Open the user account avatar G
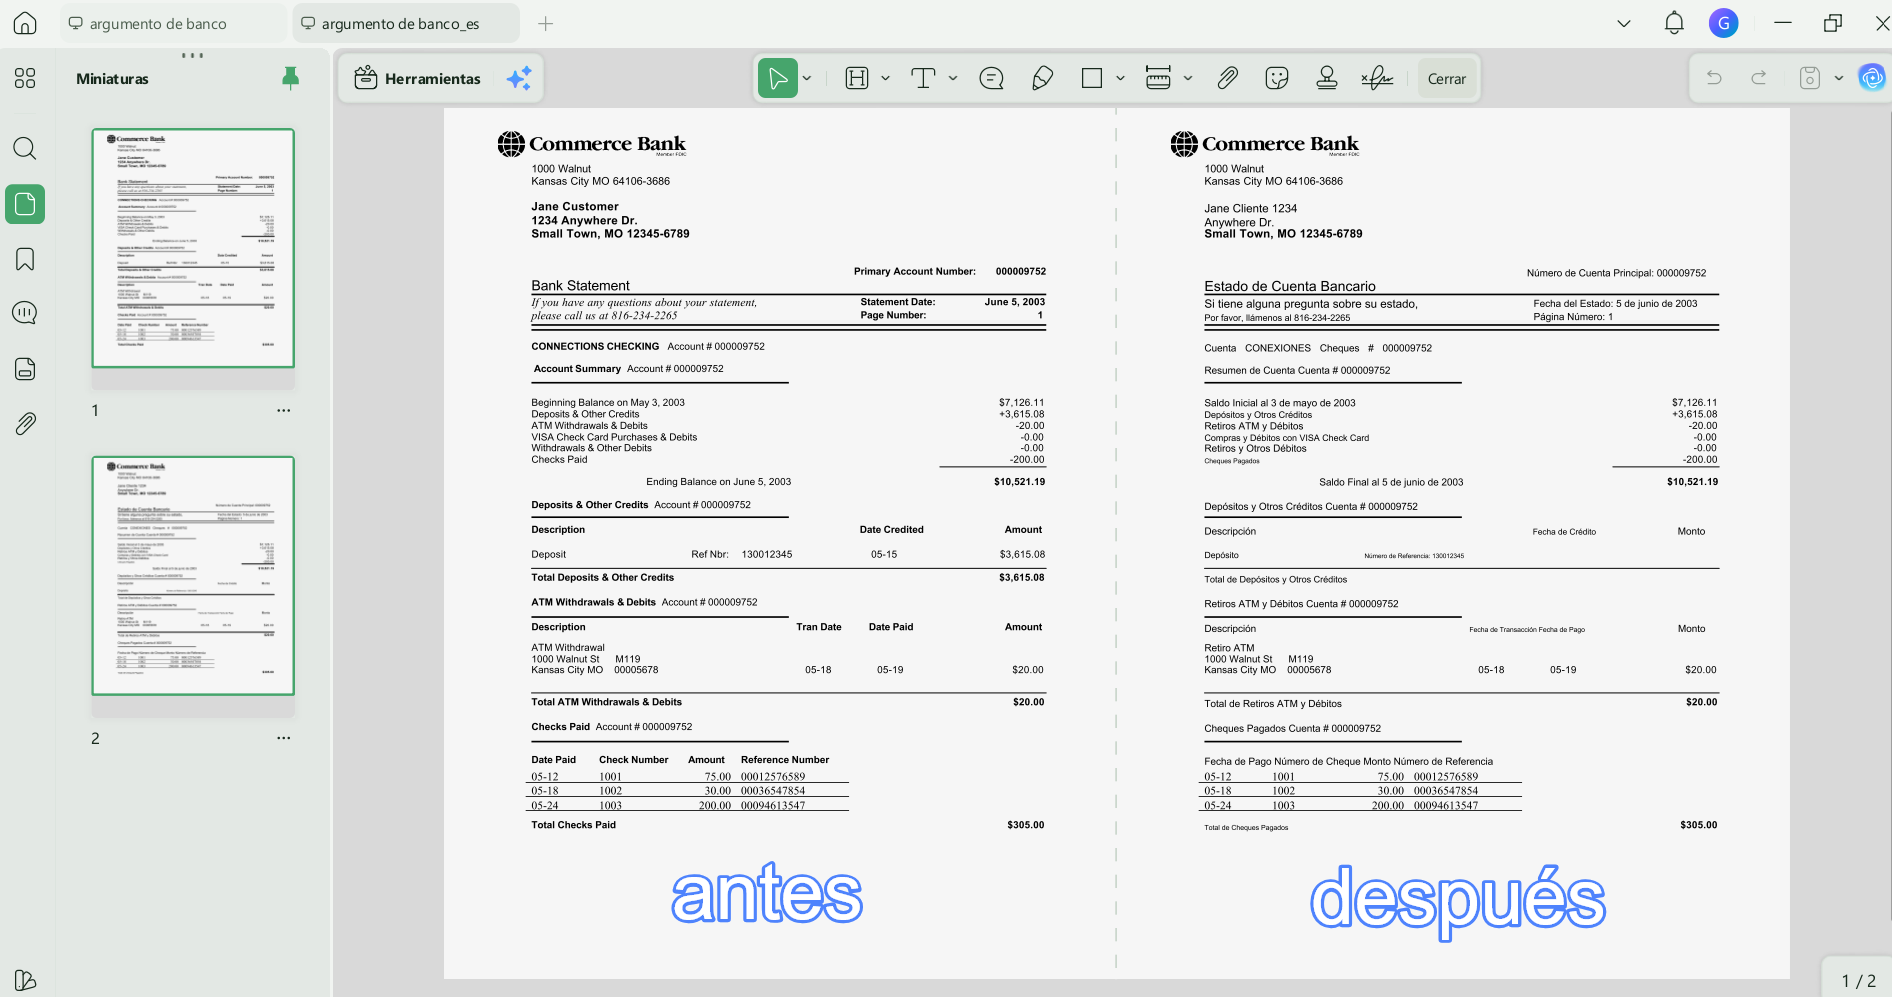Viewport: 1892px width, 997px height. [1723, 23]
